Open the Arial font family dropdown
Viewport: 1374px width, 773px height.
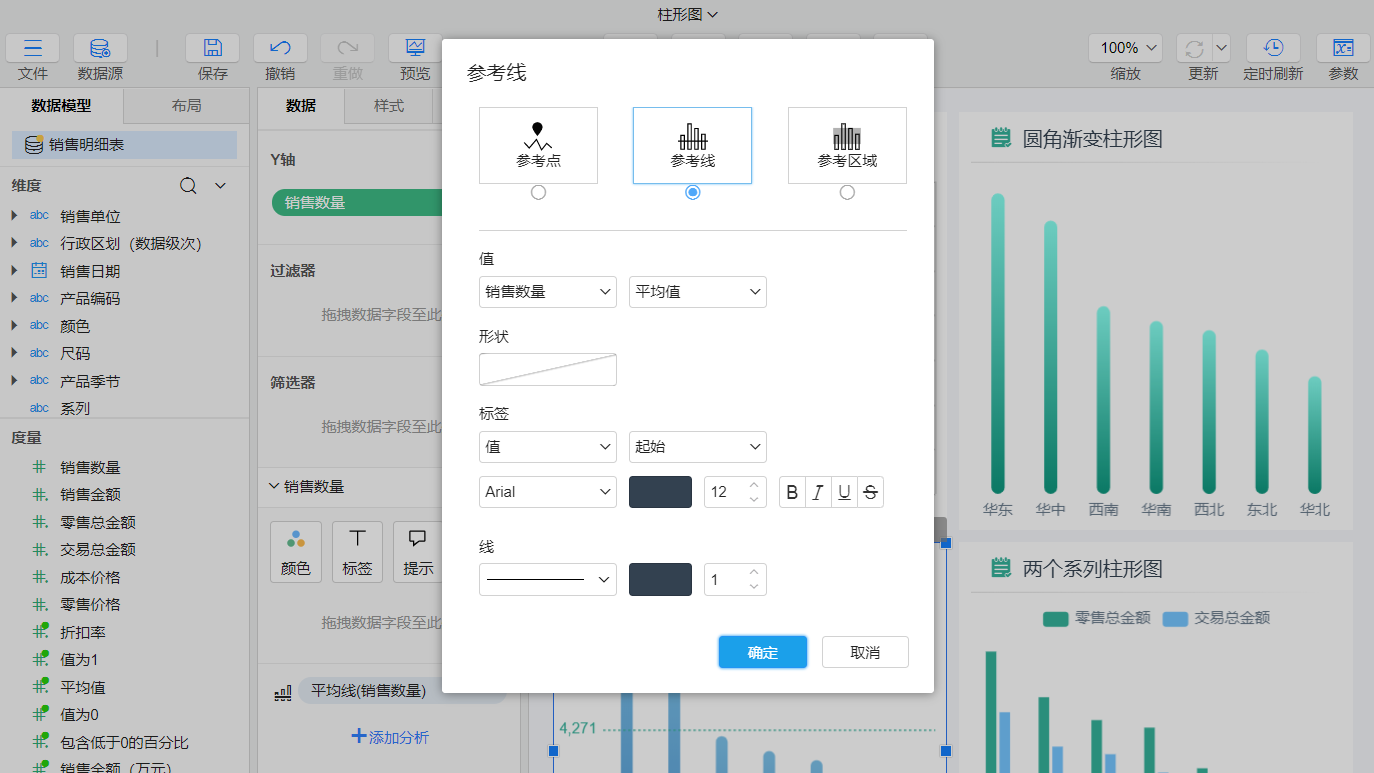(x=547, y=491)
